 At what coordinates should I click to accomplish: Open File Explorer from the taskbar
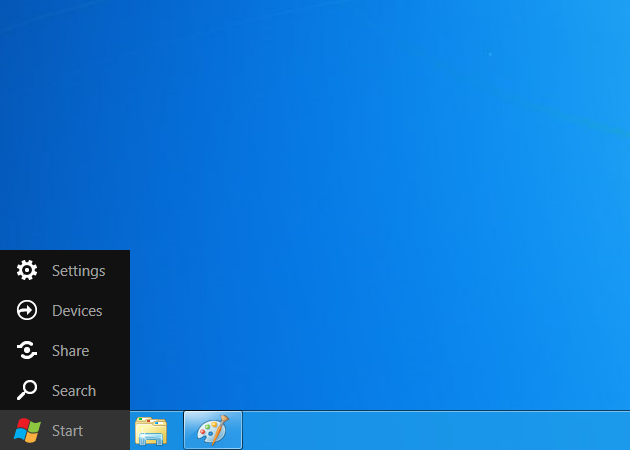151,431
